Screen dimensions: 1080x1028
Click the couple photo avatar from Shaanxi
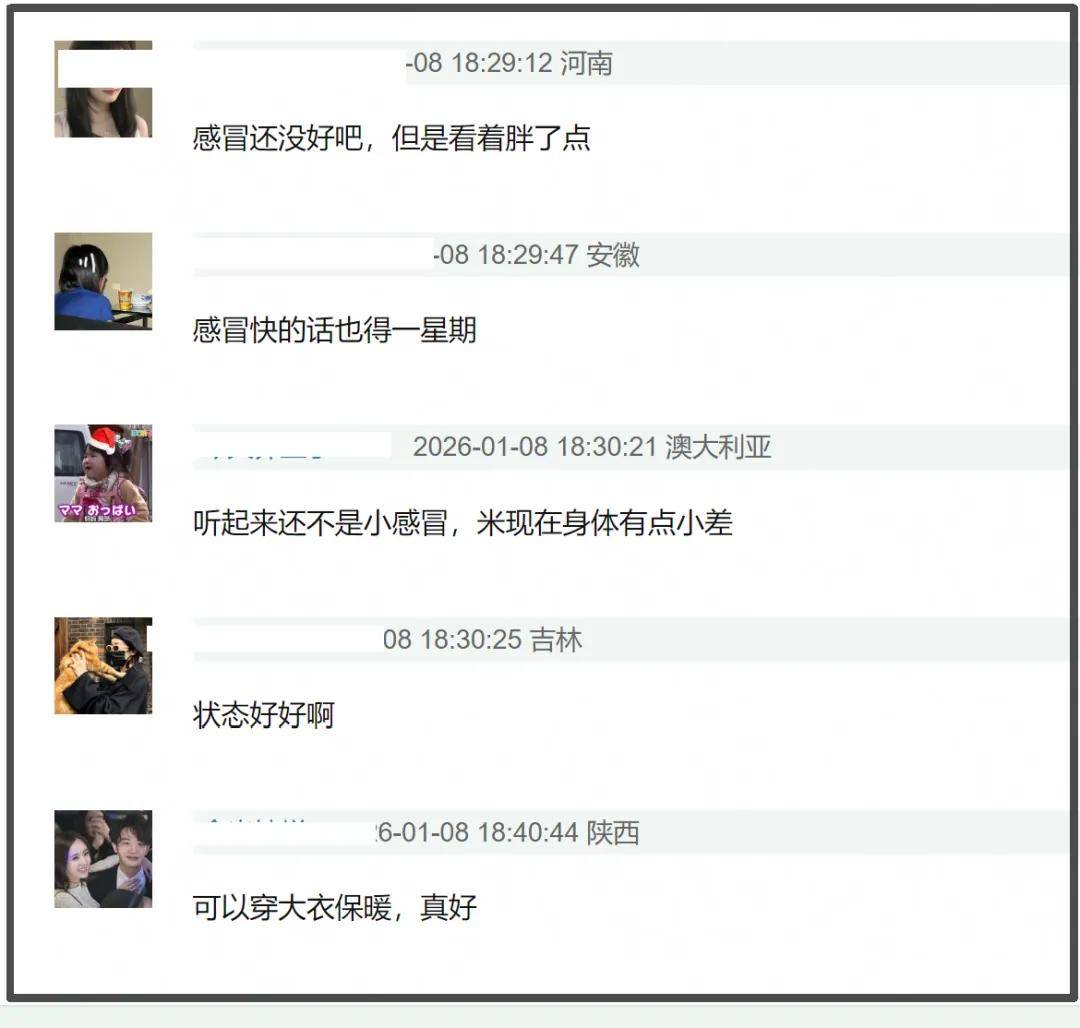(103, 859)
